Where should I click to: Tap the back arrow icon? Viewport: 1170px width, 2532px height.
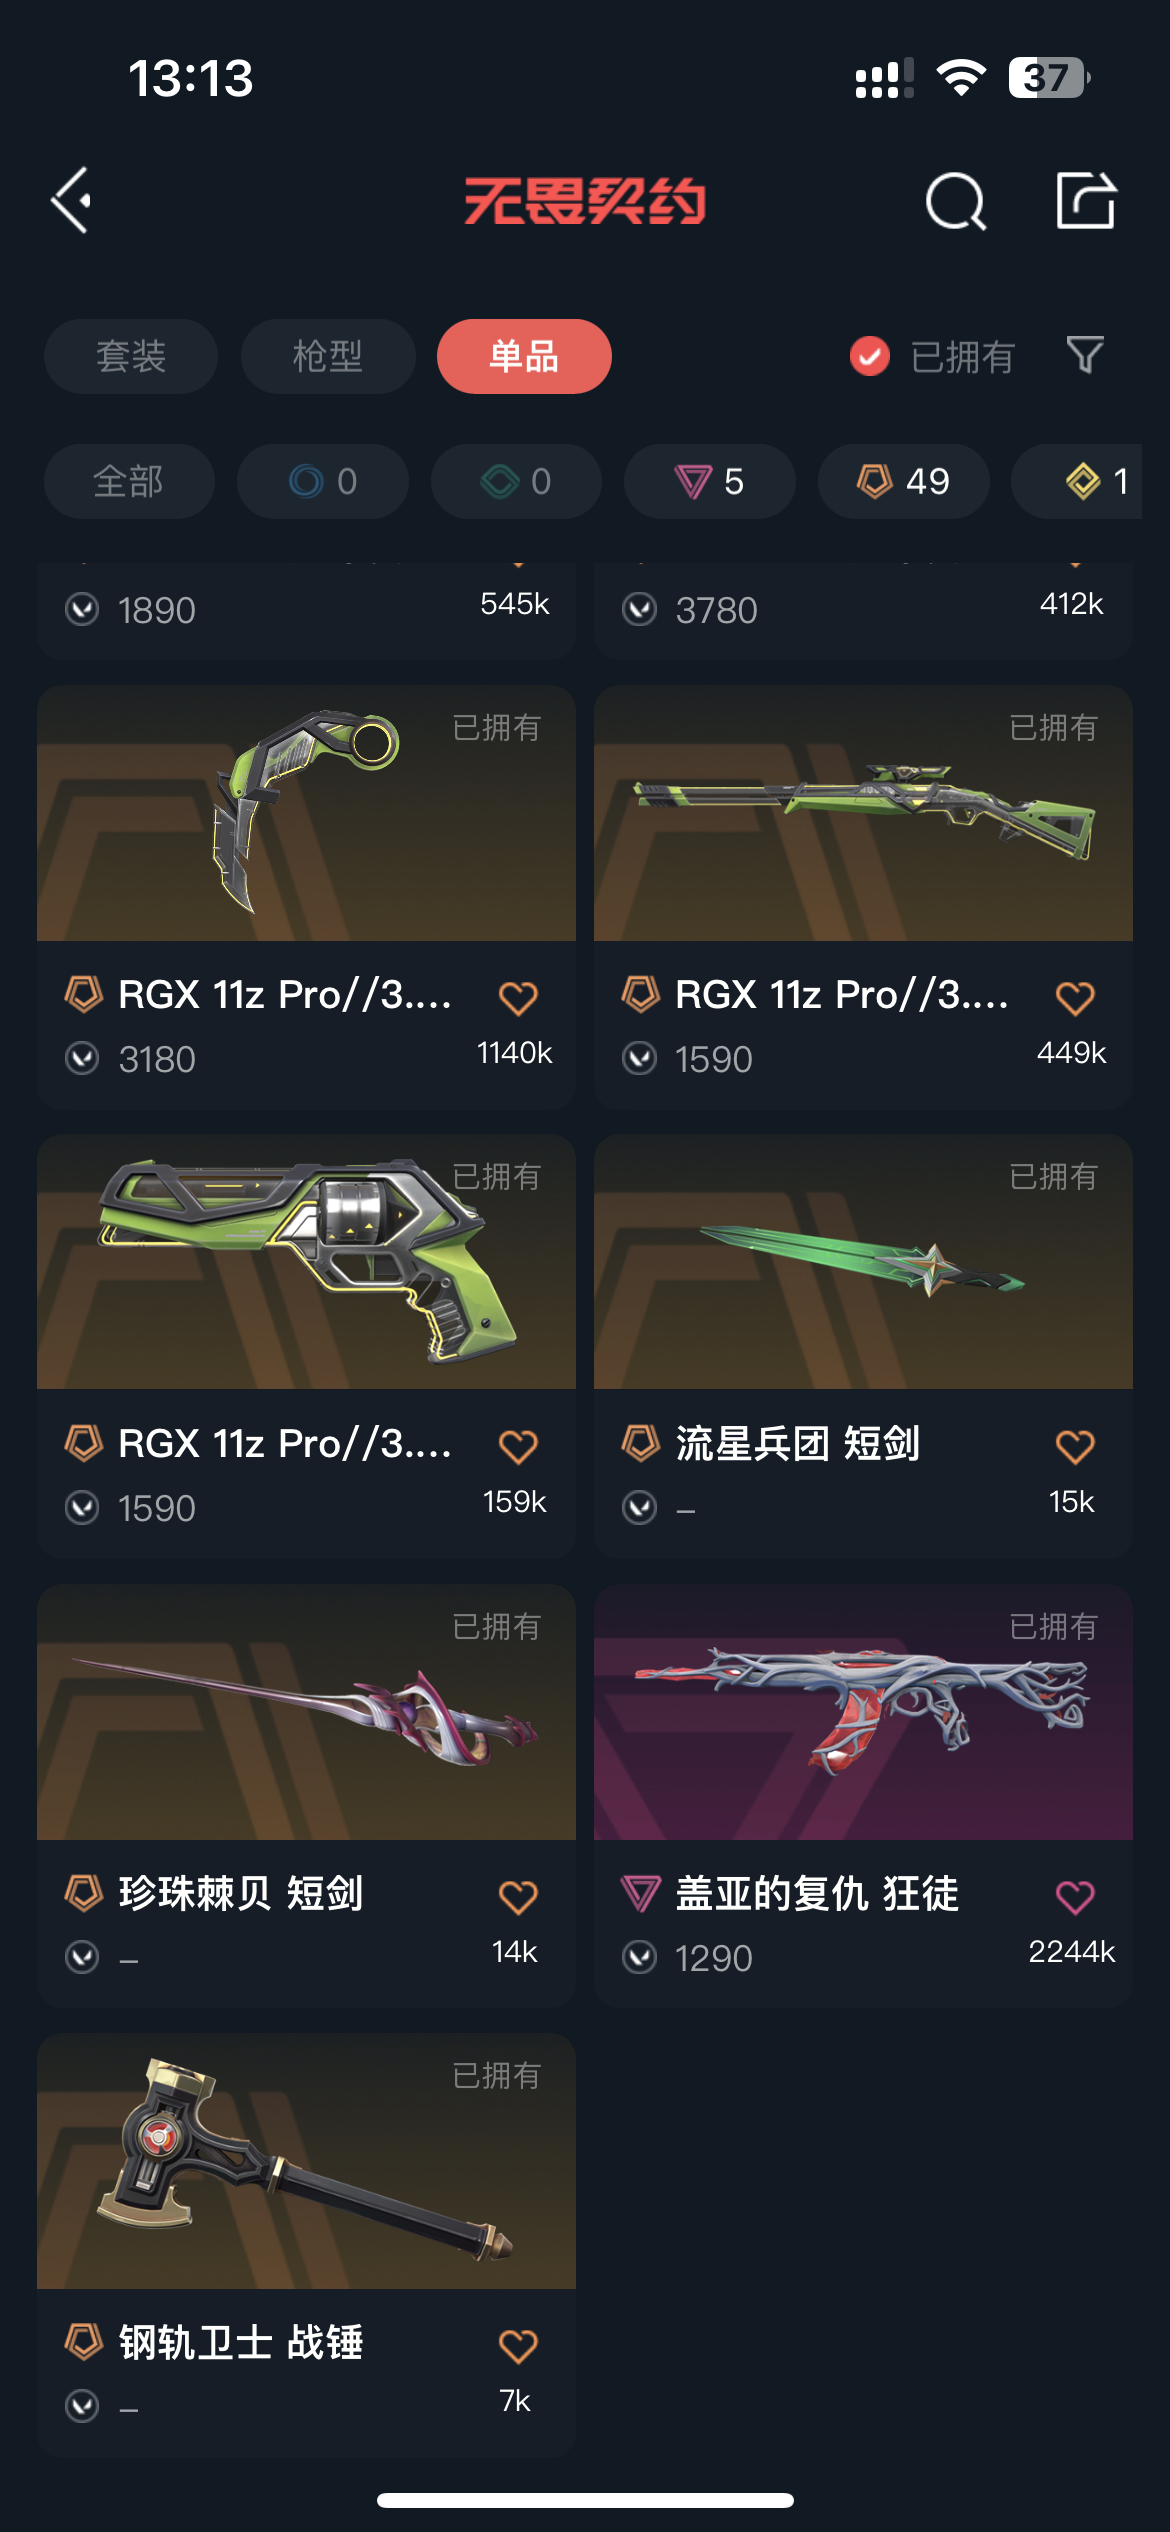(71, 200)
